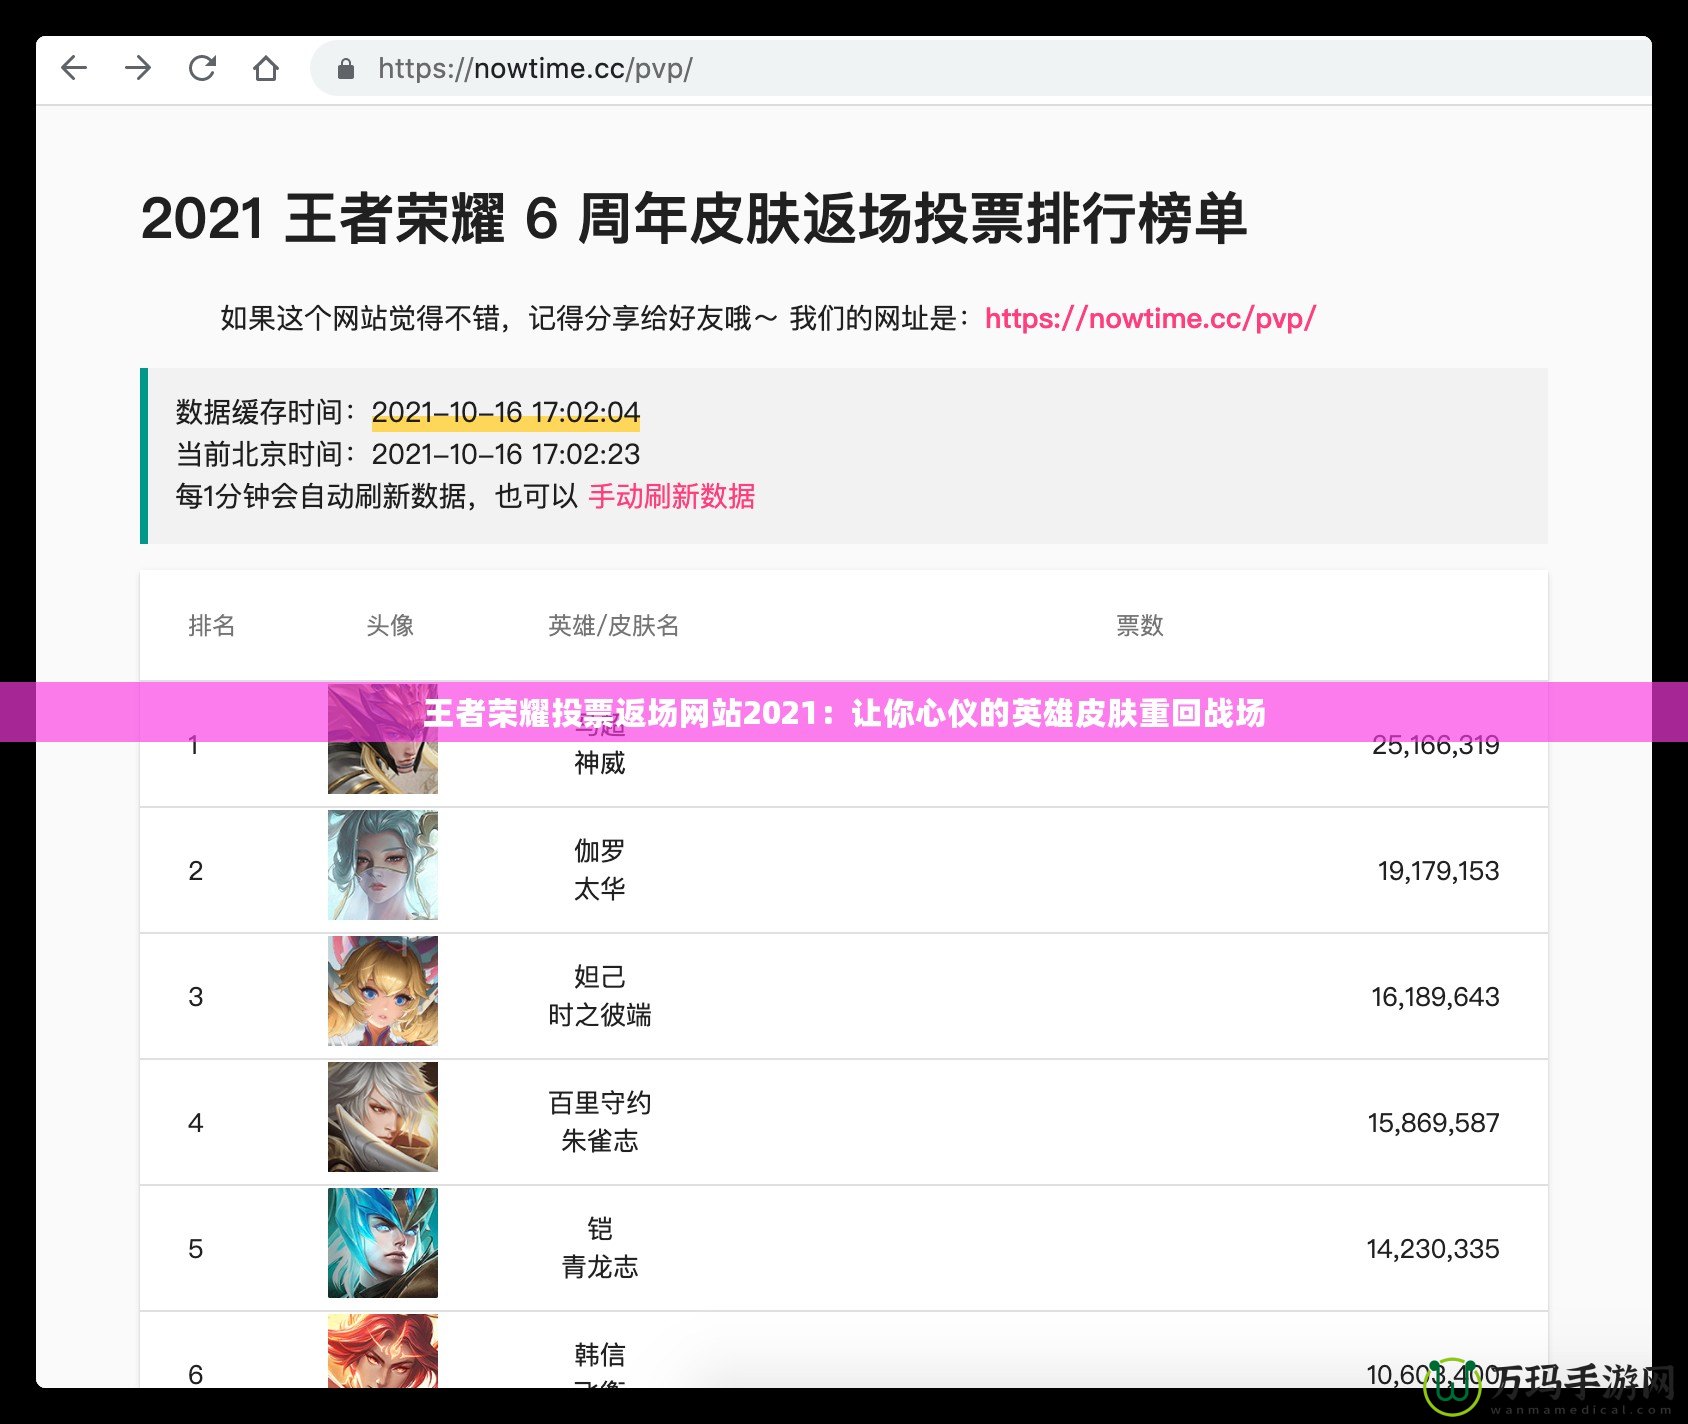Open the 百里守约 朱雀志 avatar thumbnail
Viewport: 1688px width, 1424px height.
(x=383, y=1117)
